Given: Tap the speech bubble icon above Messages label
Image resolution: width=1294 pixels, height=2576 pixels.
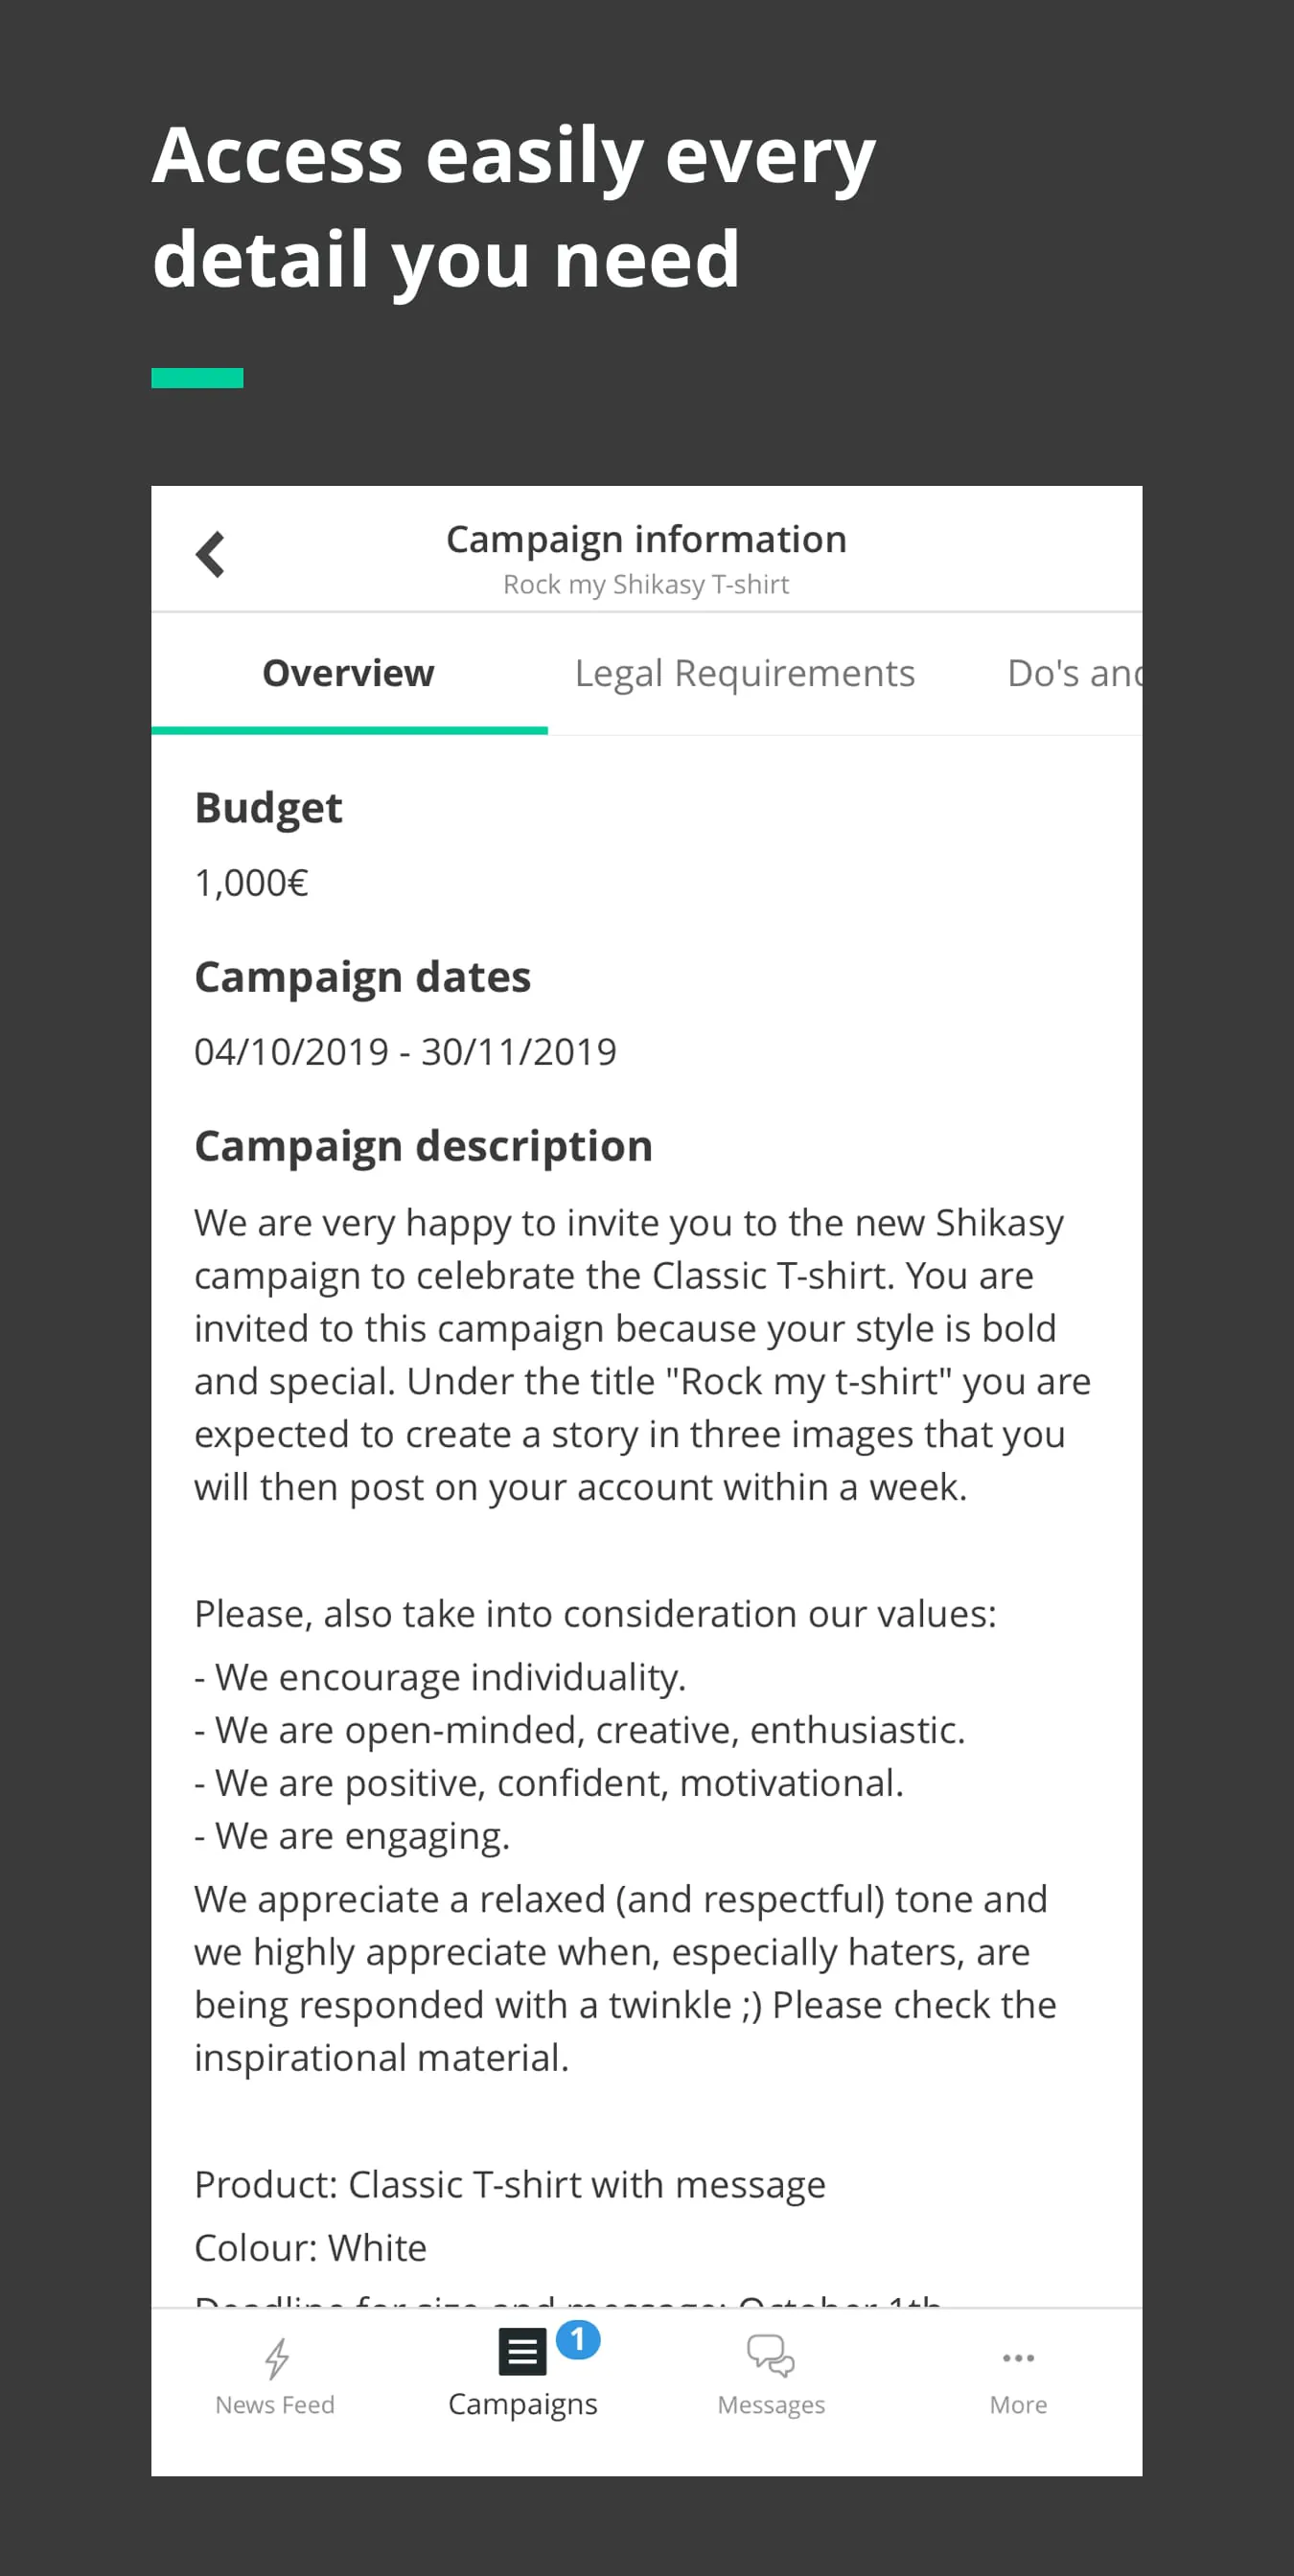Looking at the screenshot, I should [x=770, y=2357].
